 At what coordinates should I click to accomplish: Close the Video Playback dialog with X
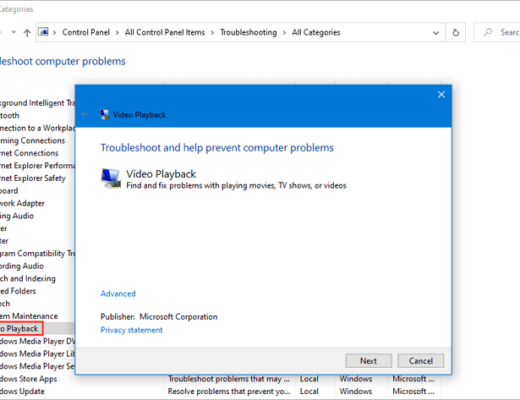point(441,95)
